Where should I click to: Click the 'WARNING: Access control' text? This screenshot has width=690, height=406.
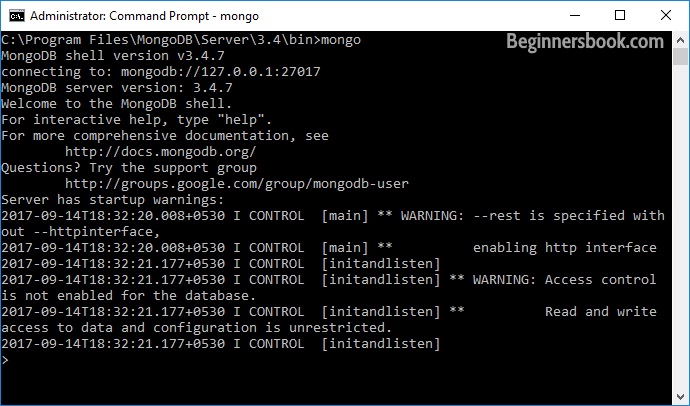coord(564,280)
